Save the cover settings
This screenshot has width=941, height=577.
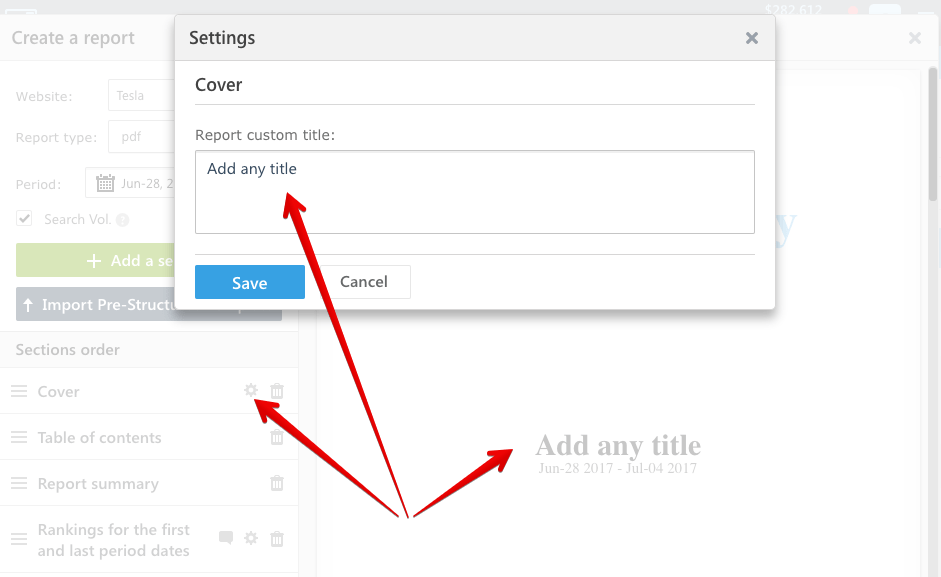click(250, 282)
